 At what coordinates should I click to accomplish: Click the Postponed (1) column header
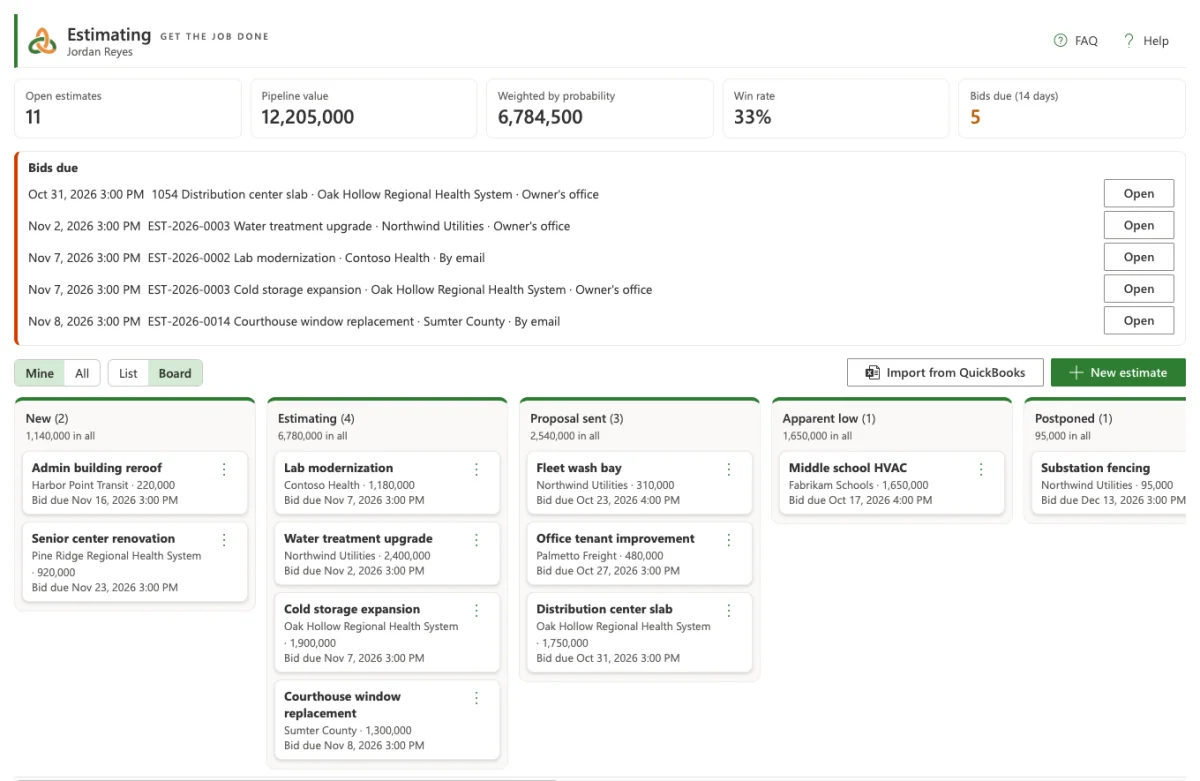[1073, 419]
